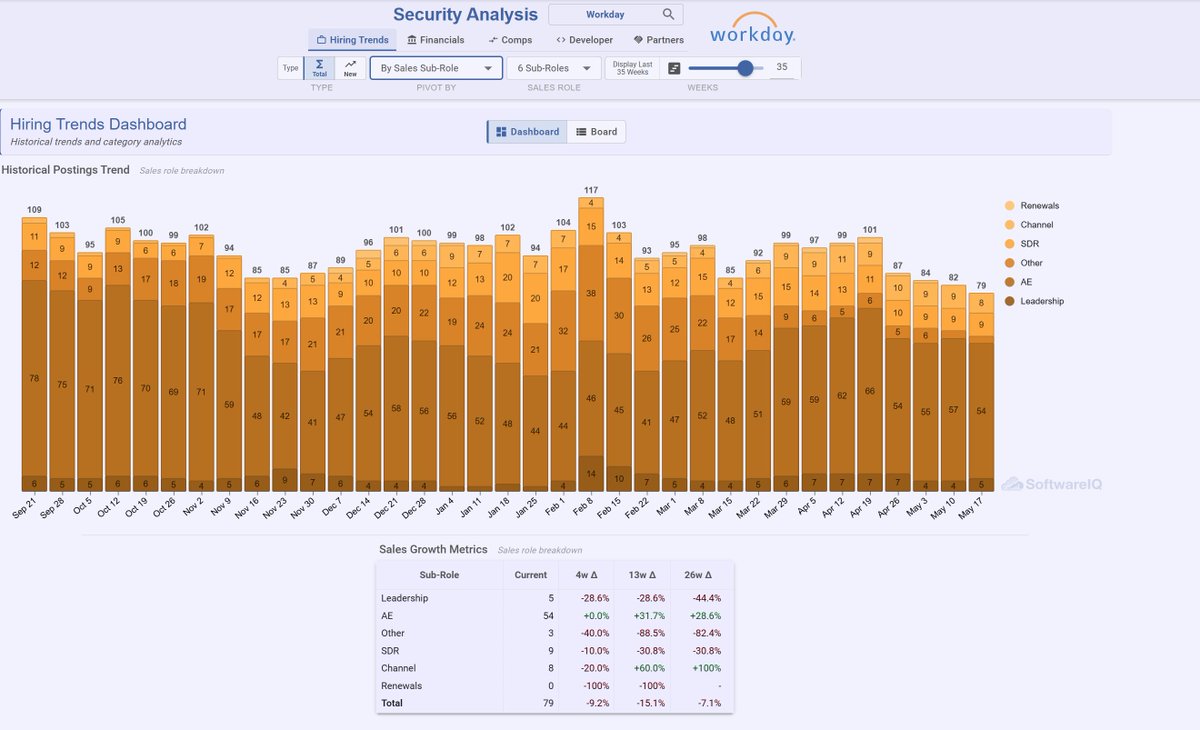This screenshot has width=1200, height=730.
Task: Click the Sales Growth Metrics heading
Action: pos(433,549)
